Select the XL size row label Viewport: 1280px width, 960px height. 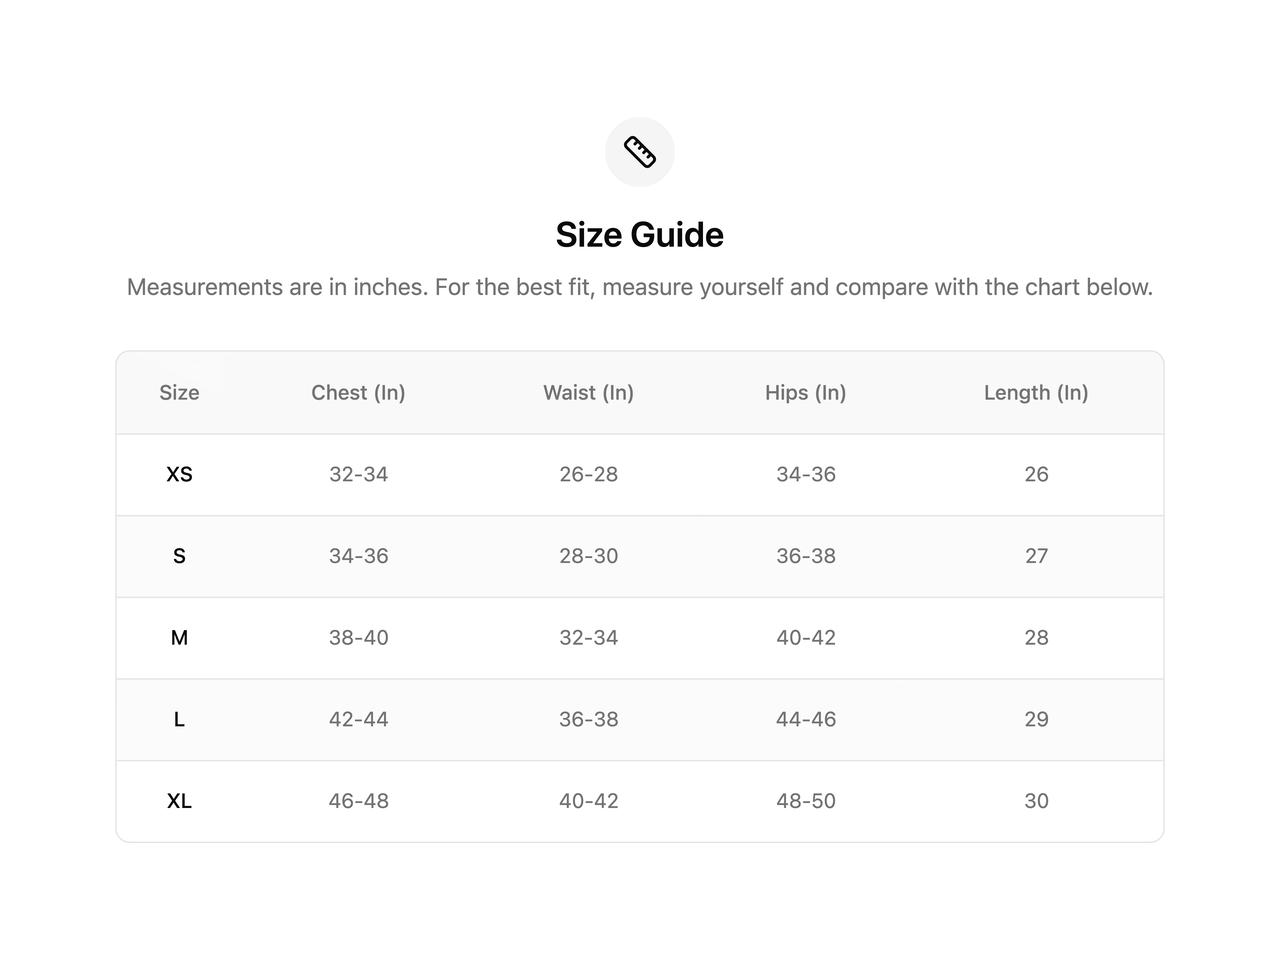coord(179,801)
